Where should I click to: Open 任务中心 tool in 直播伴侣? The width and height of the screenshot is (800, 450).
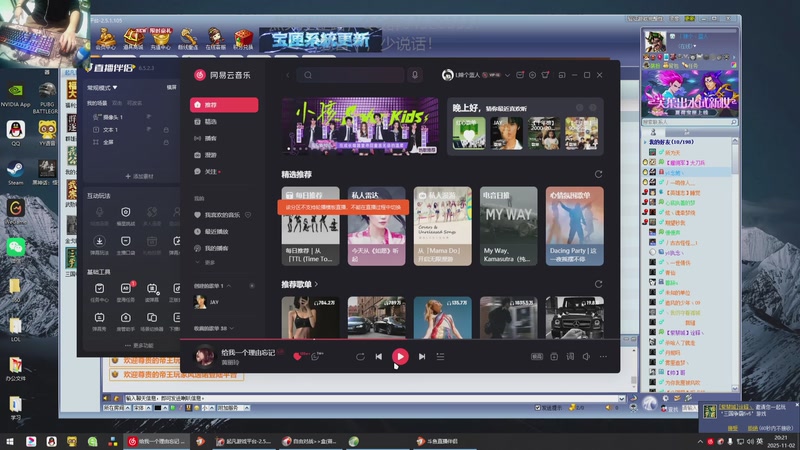pyautogui.click(x=99, y=293)
